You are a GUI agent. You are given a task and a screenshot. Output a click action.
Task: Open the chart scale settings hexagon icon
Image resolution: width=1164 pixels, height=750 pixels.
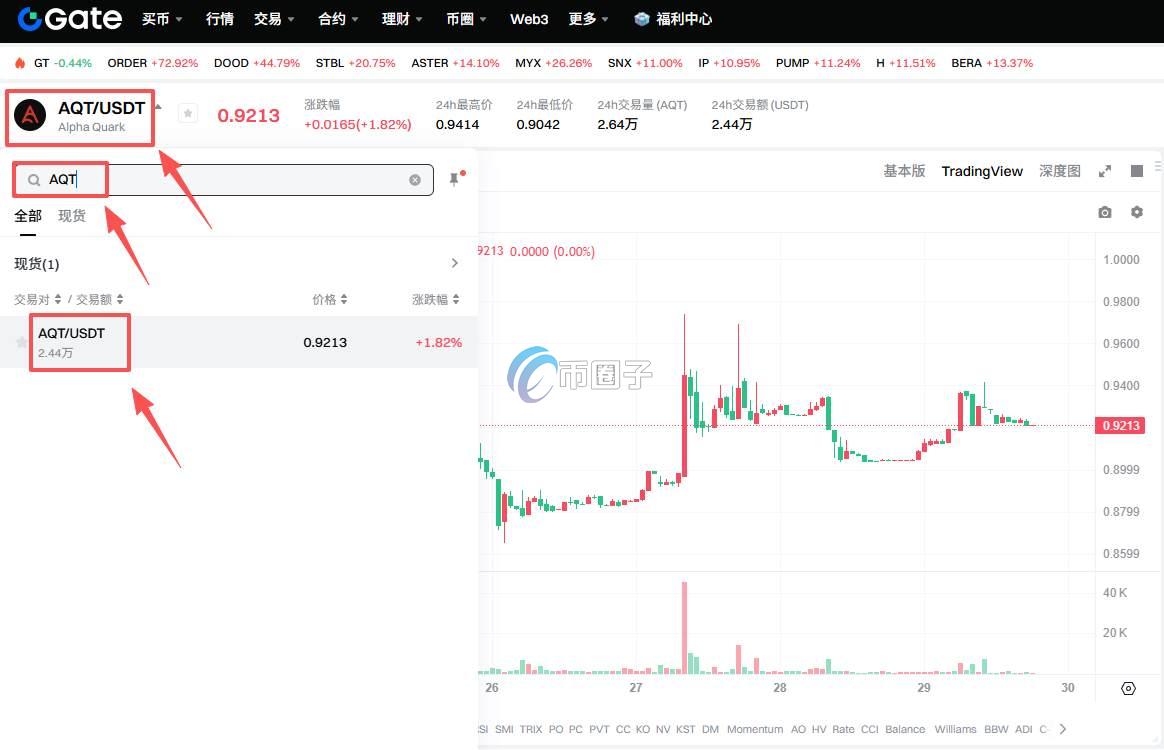tap(1129, 688)
